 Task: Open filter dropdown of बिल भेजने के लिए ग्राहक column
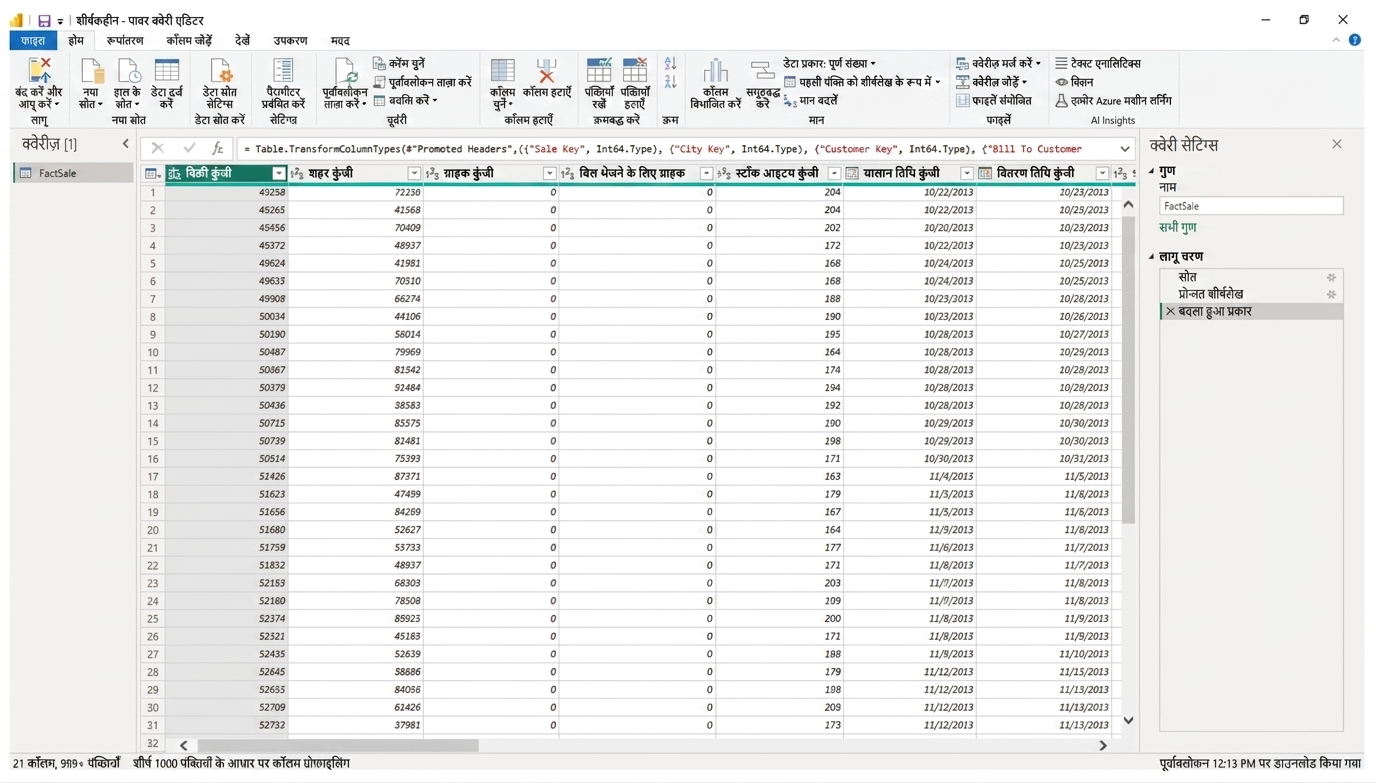[706, 173]
